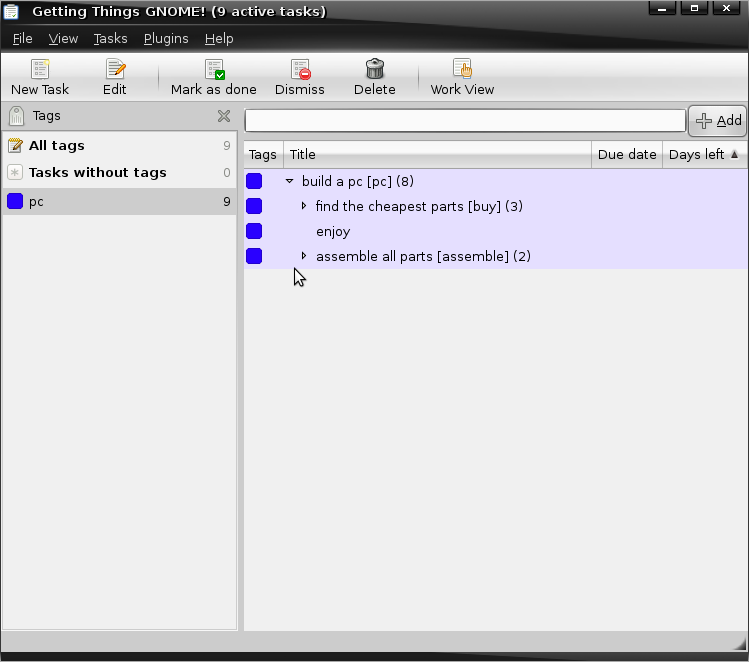
Task: Click the Dismiss task icon
Action: tap(300, 69)
